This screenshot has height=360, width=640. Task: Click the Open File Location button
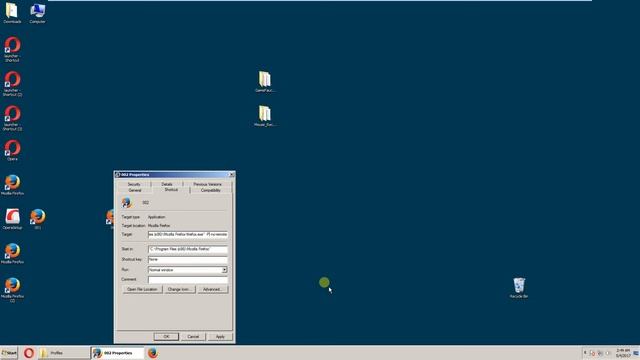pyautogui.click(x=142, y=289)
